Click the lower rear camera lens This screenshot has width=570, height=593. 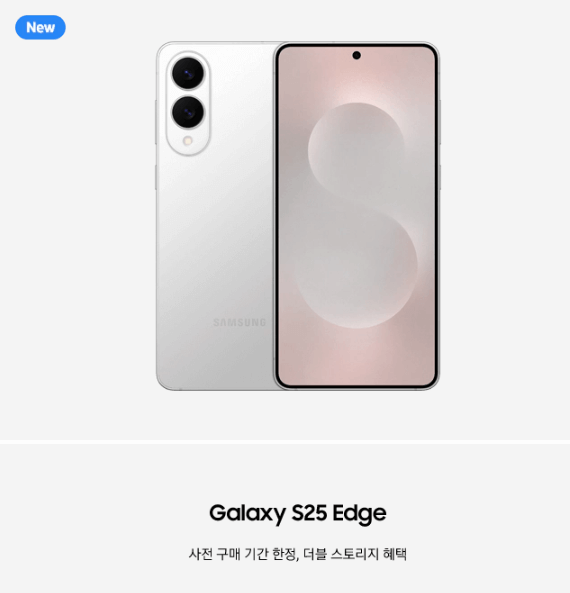(188, 112)
